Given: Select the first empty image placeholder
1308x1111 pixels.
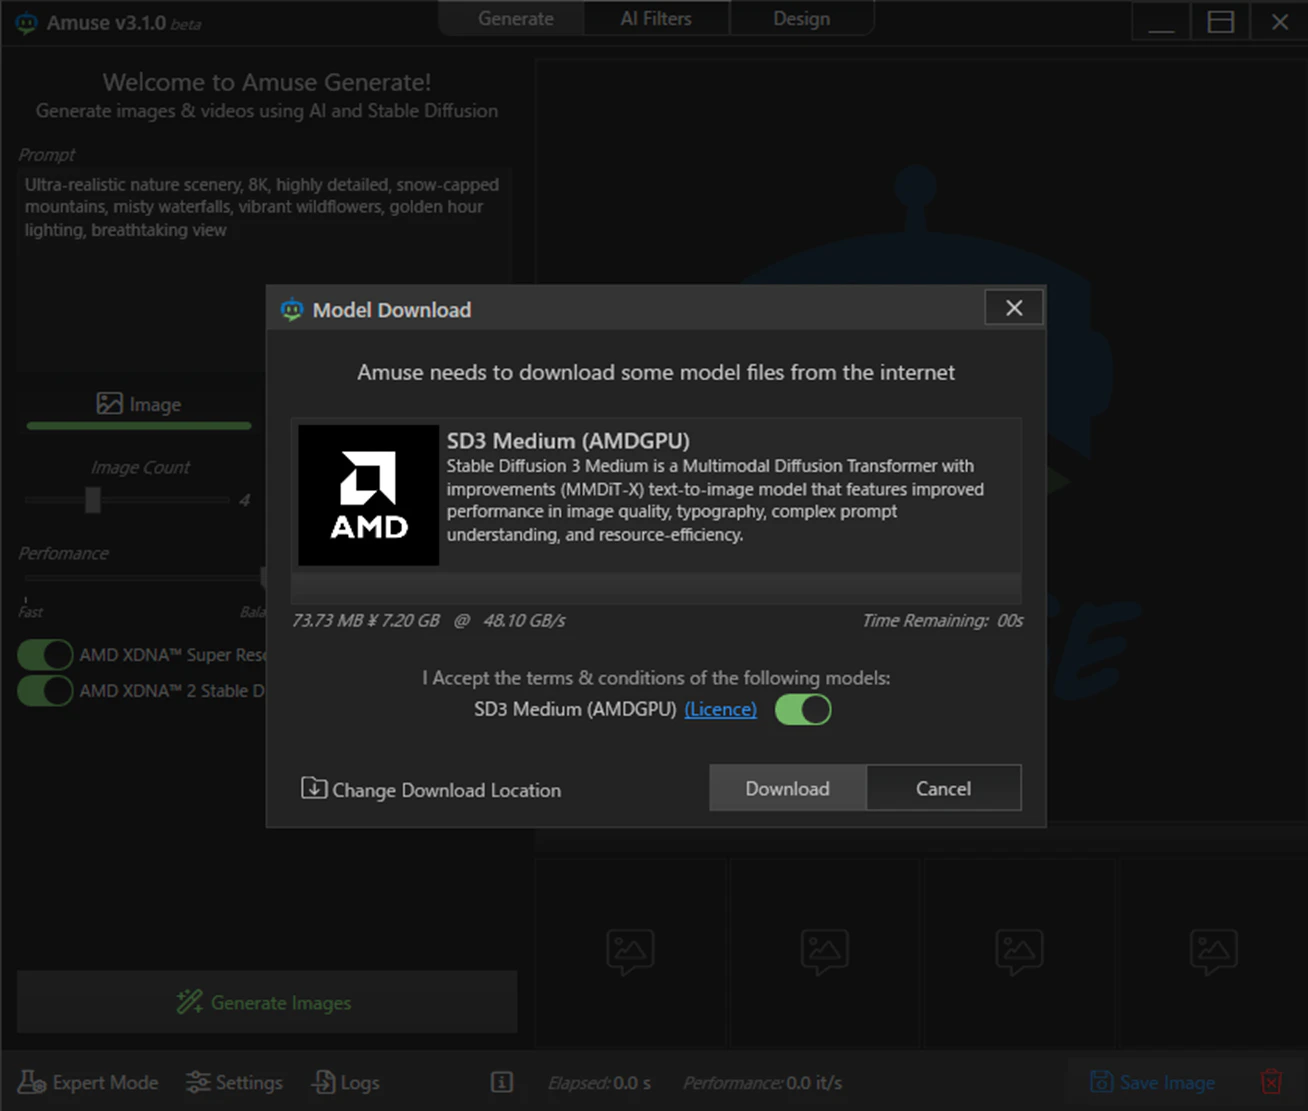Looking at the screenshot, I should tap(630, 952).
